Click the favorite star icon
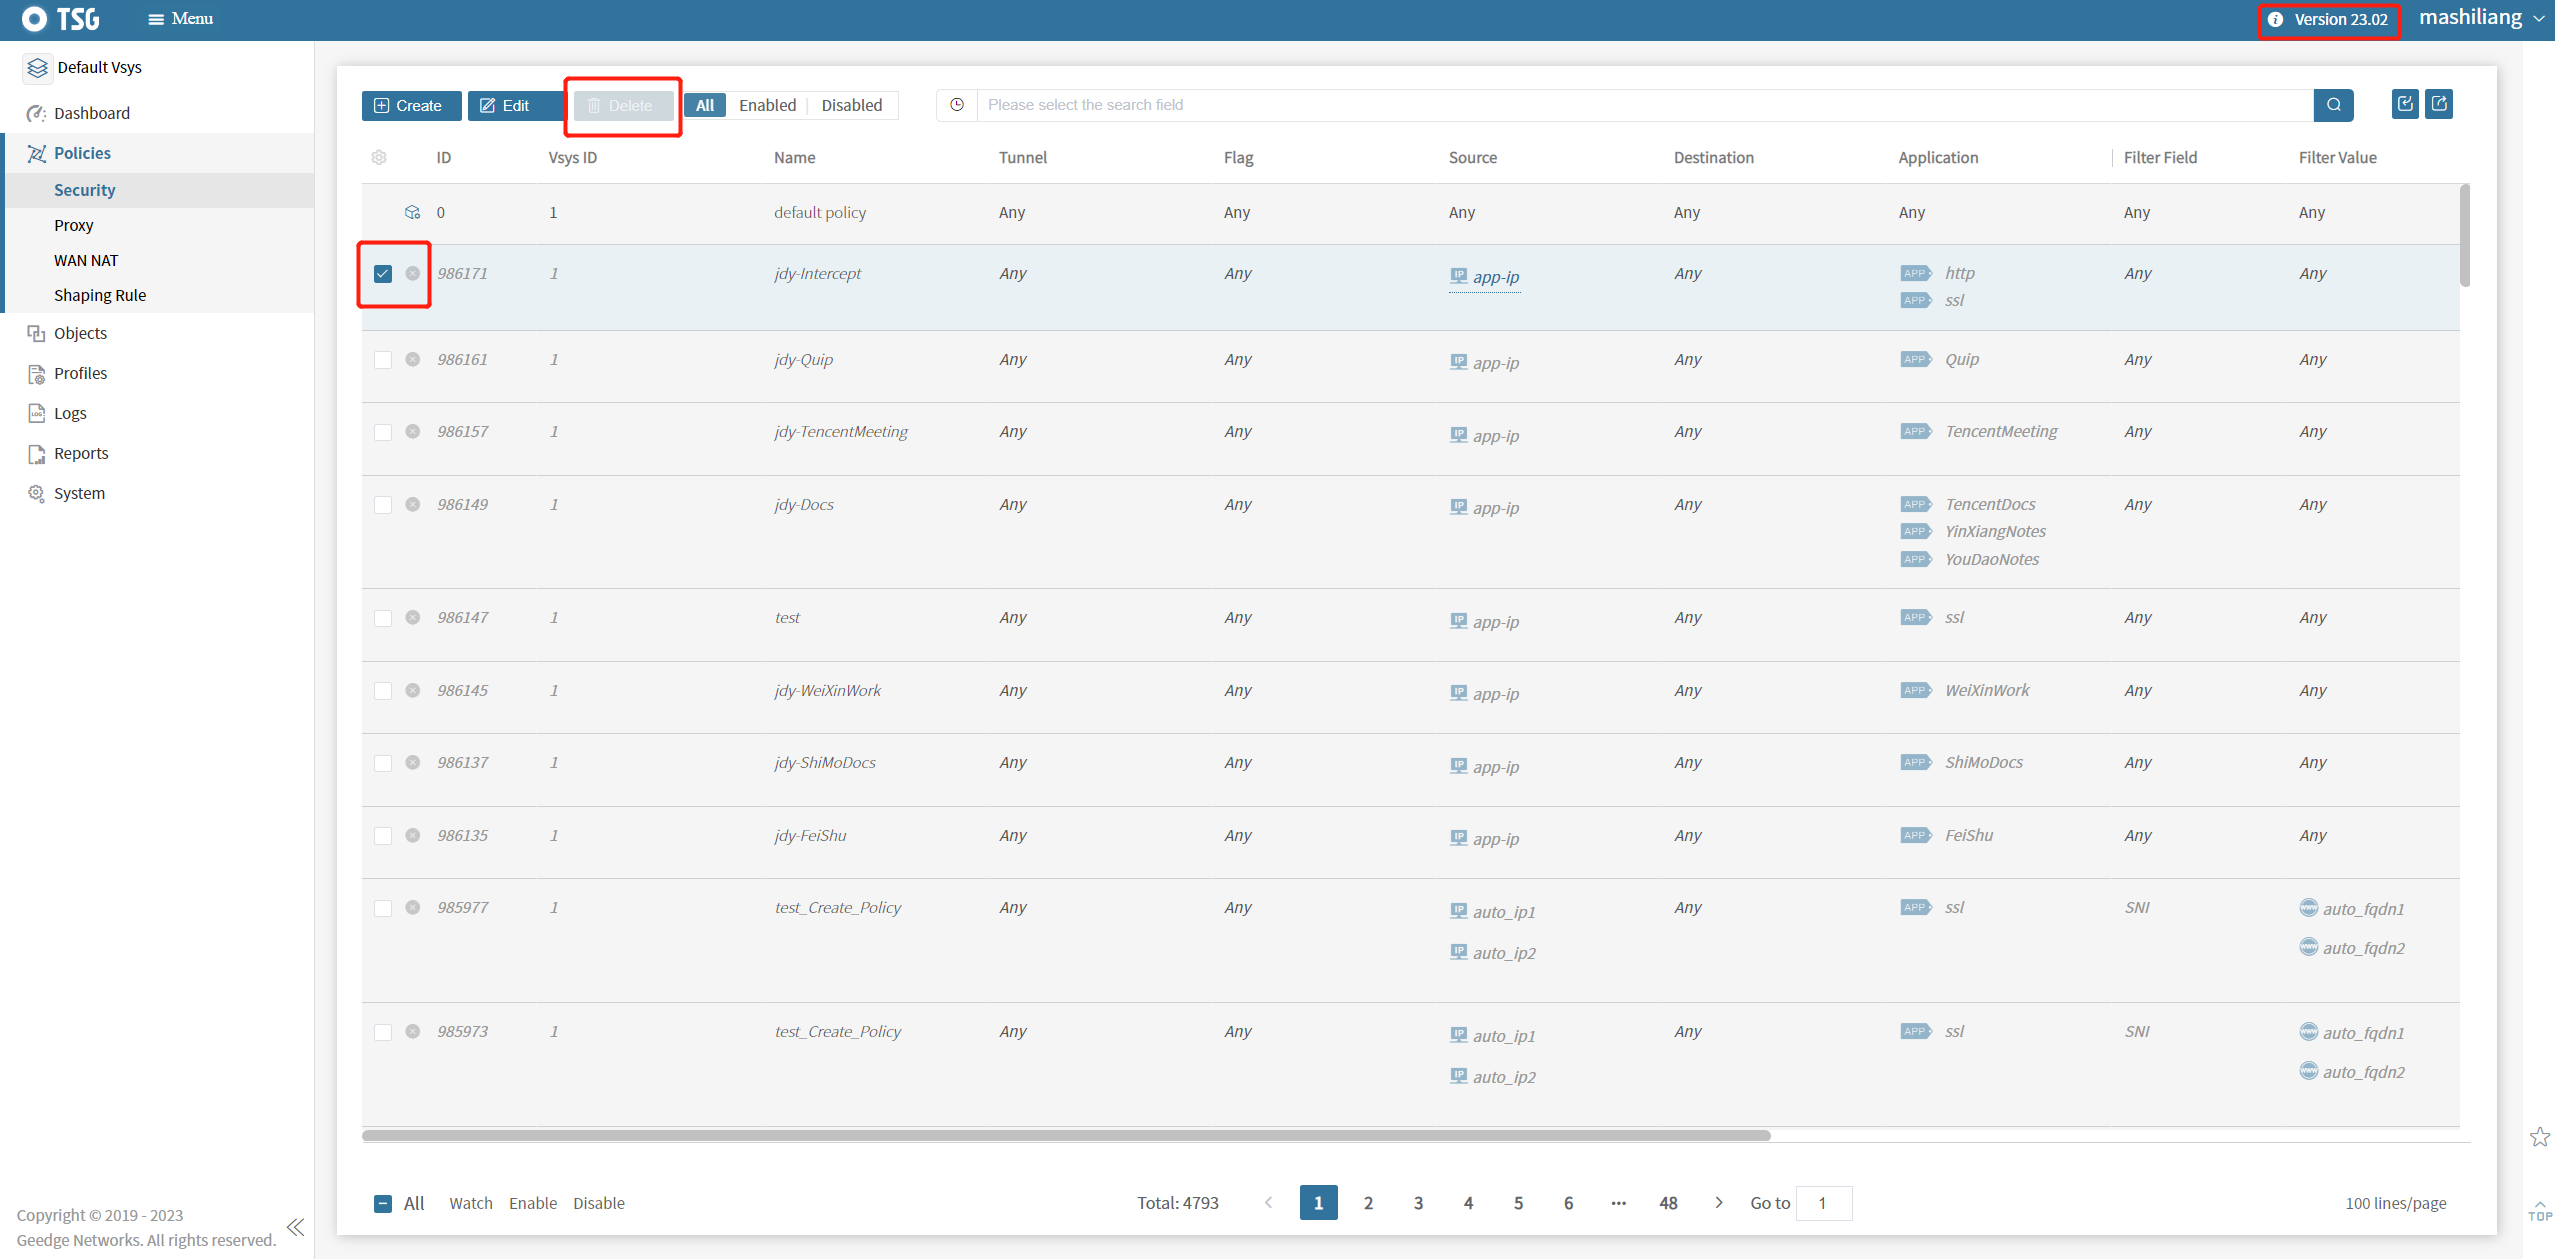Image resolution: width=2555 pixels, height=1259 pixels. tap(2539, 1137)
